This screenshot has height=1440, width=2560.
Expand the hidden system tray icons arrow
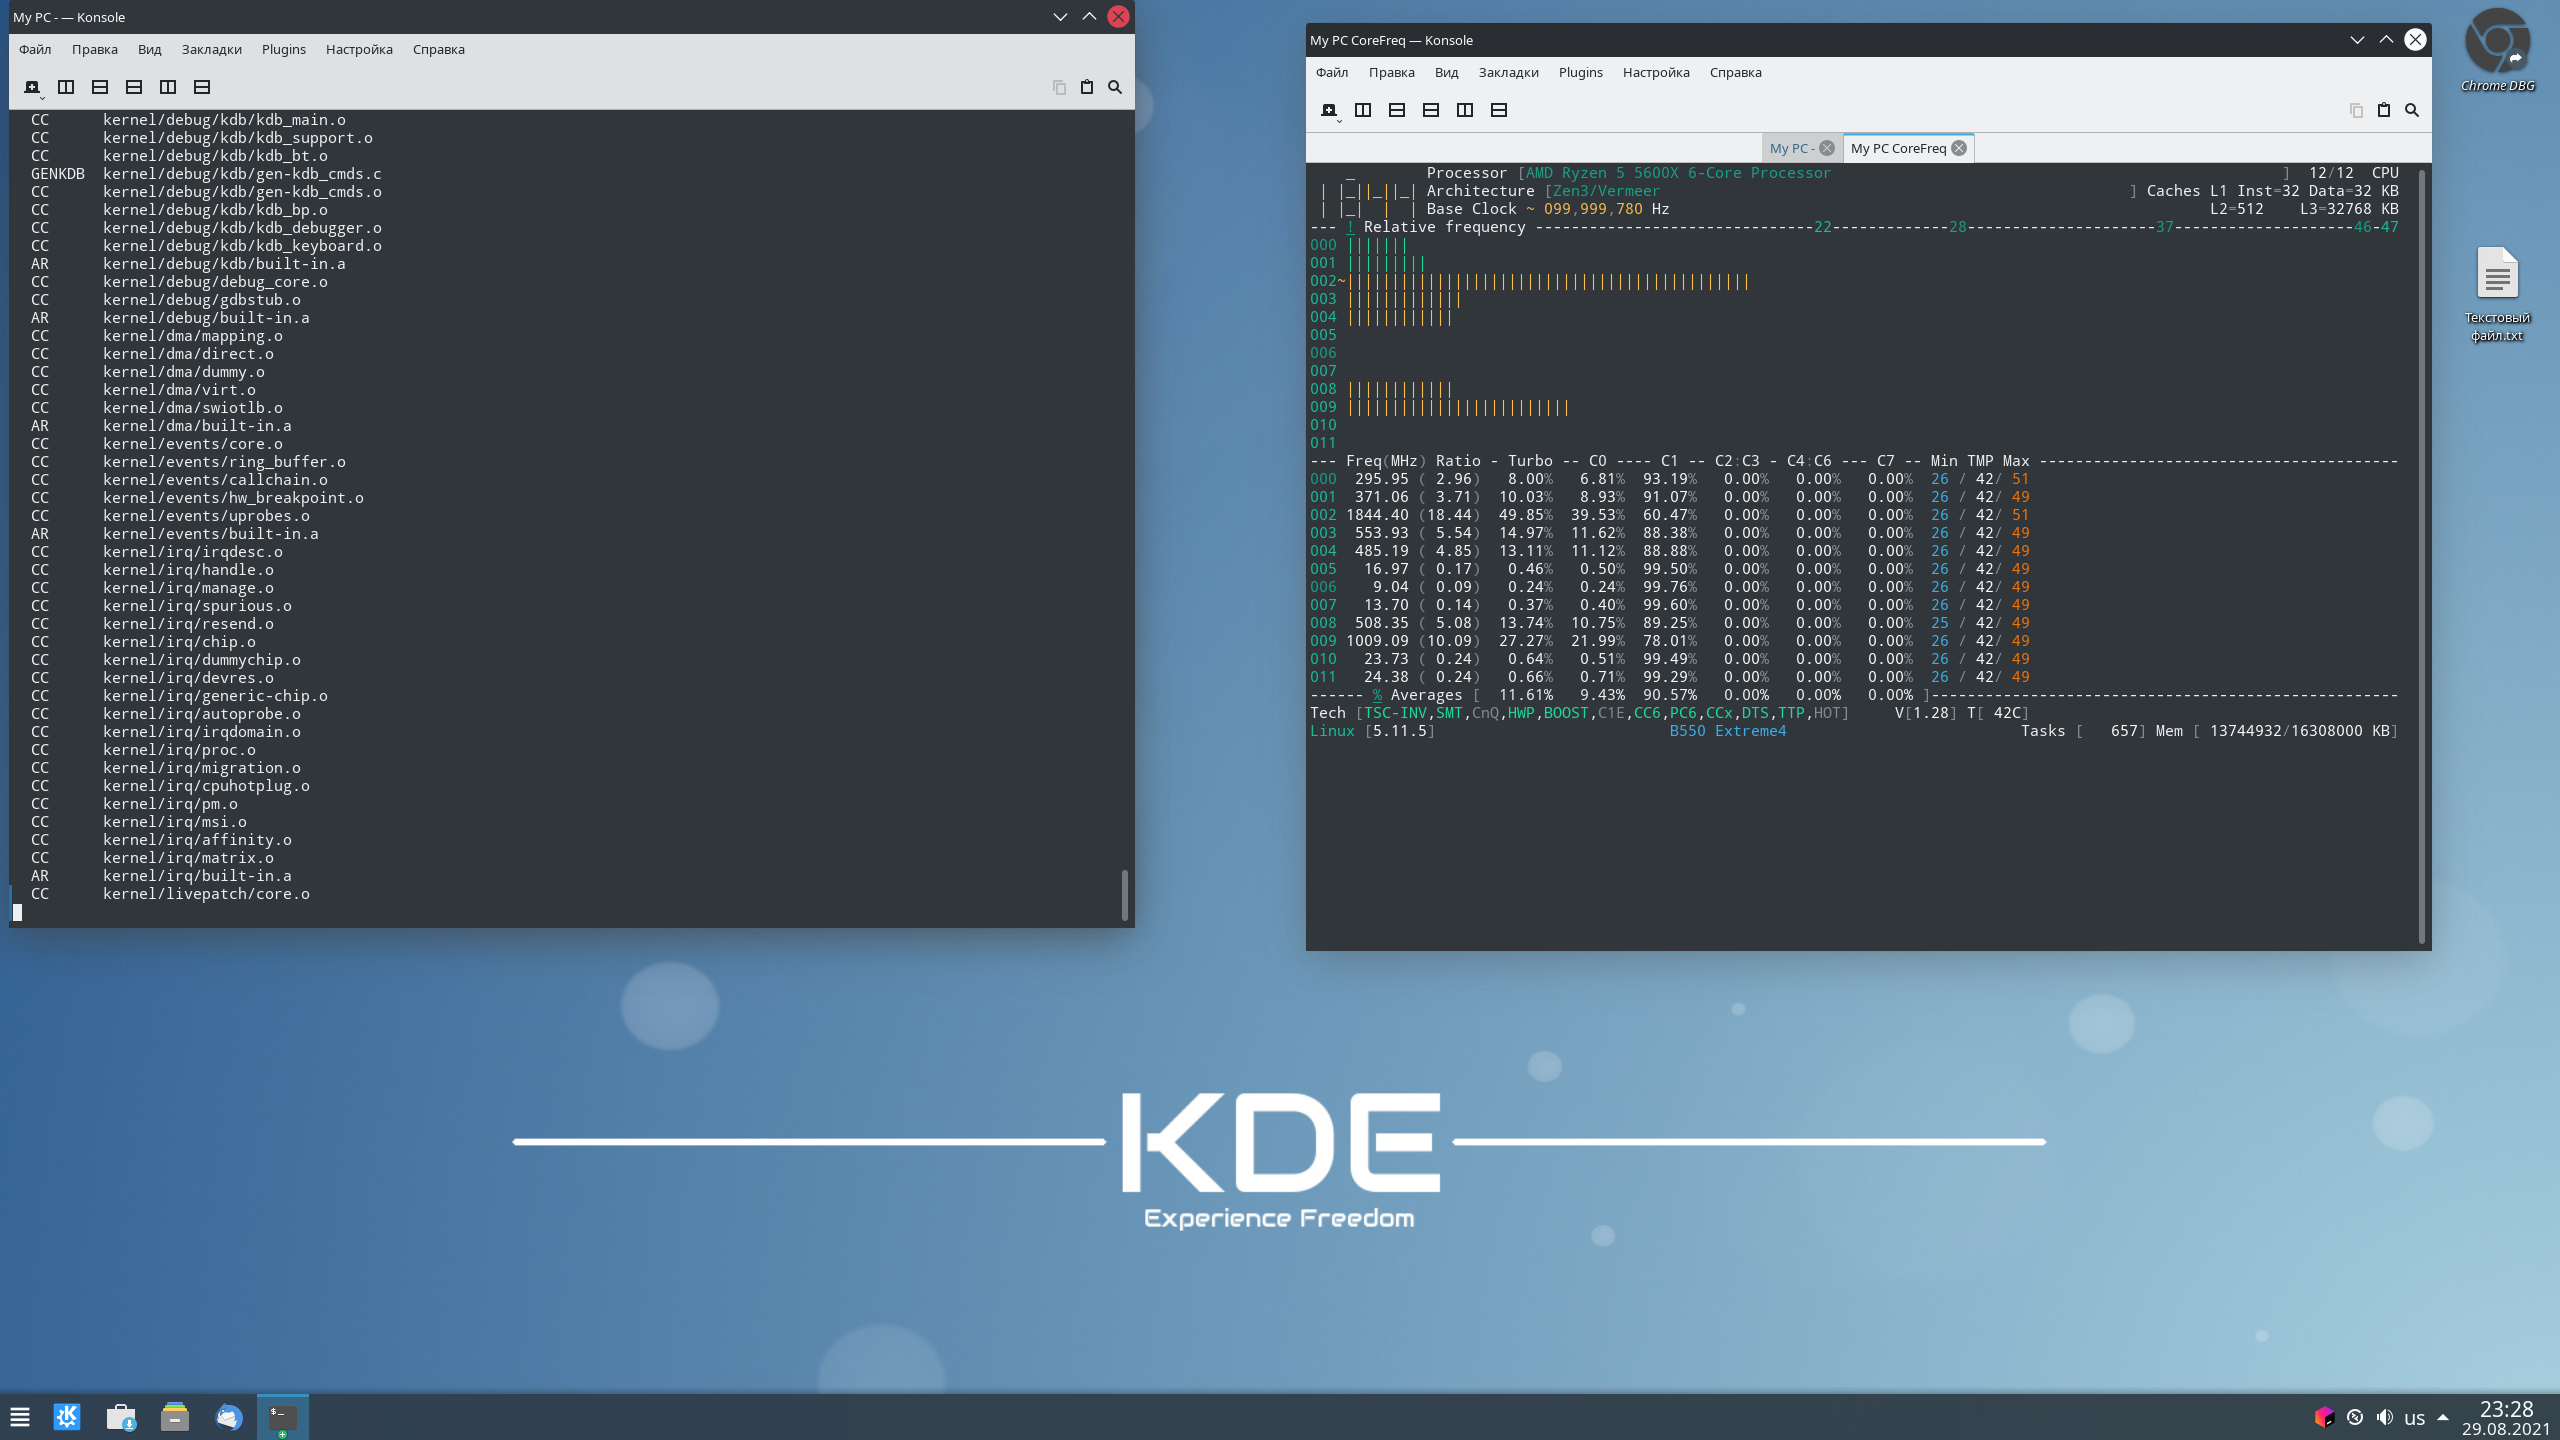[2443, 1417]
